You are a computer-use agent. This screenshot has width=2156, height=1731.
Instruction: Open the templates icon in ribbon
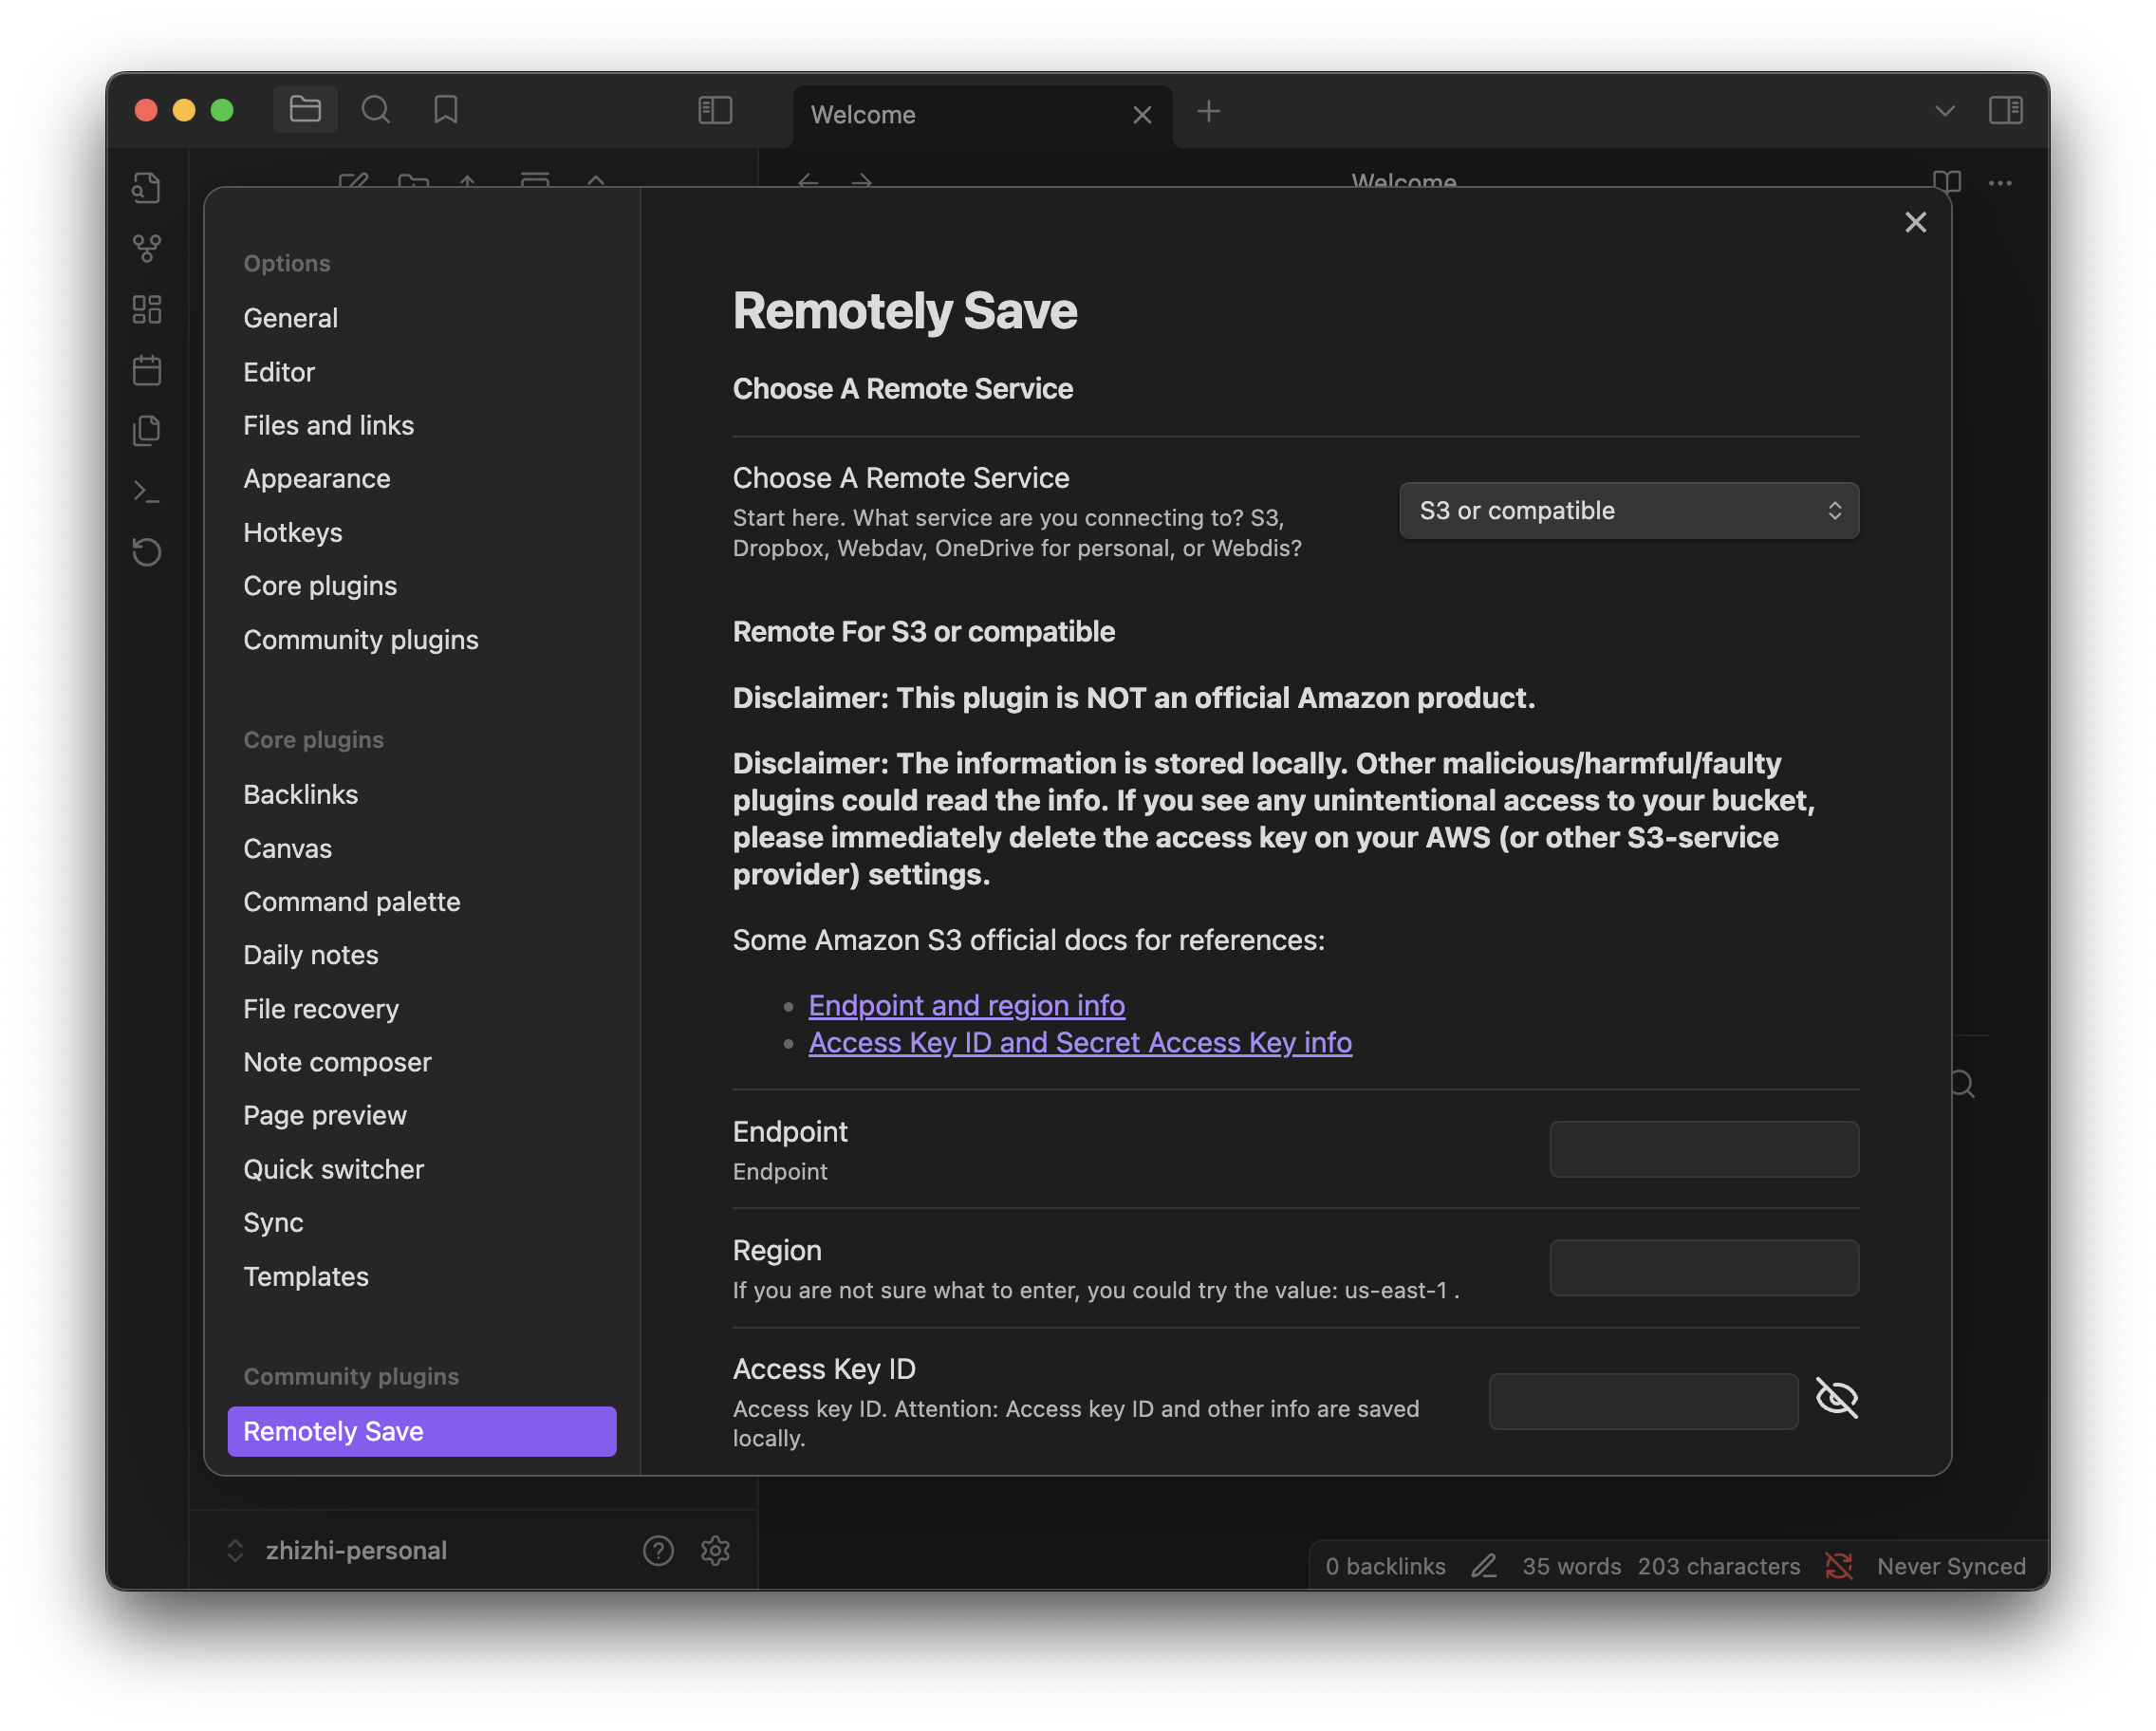coord(147,430)
